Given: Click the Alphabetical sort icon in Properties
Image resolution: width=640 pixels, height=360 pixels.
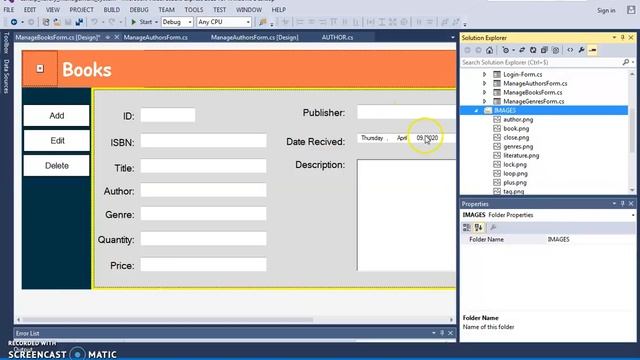Looking at the screenshot, I should click(478, 228).
